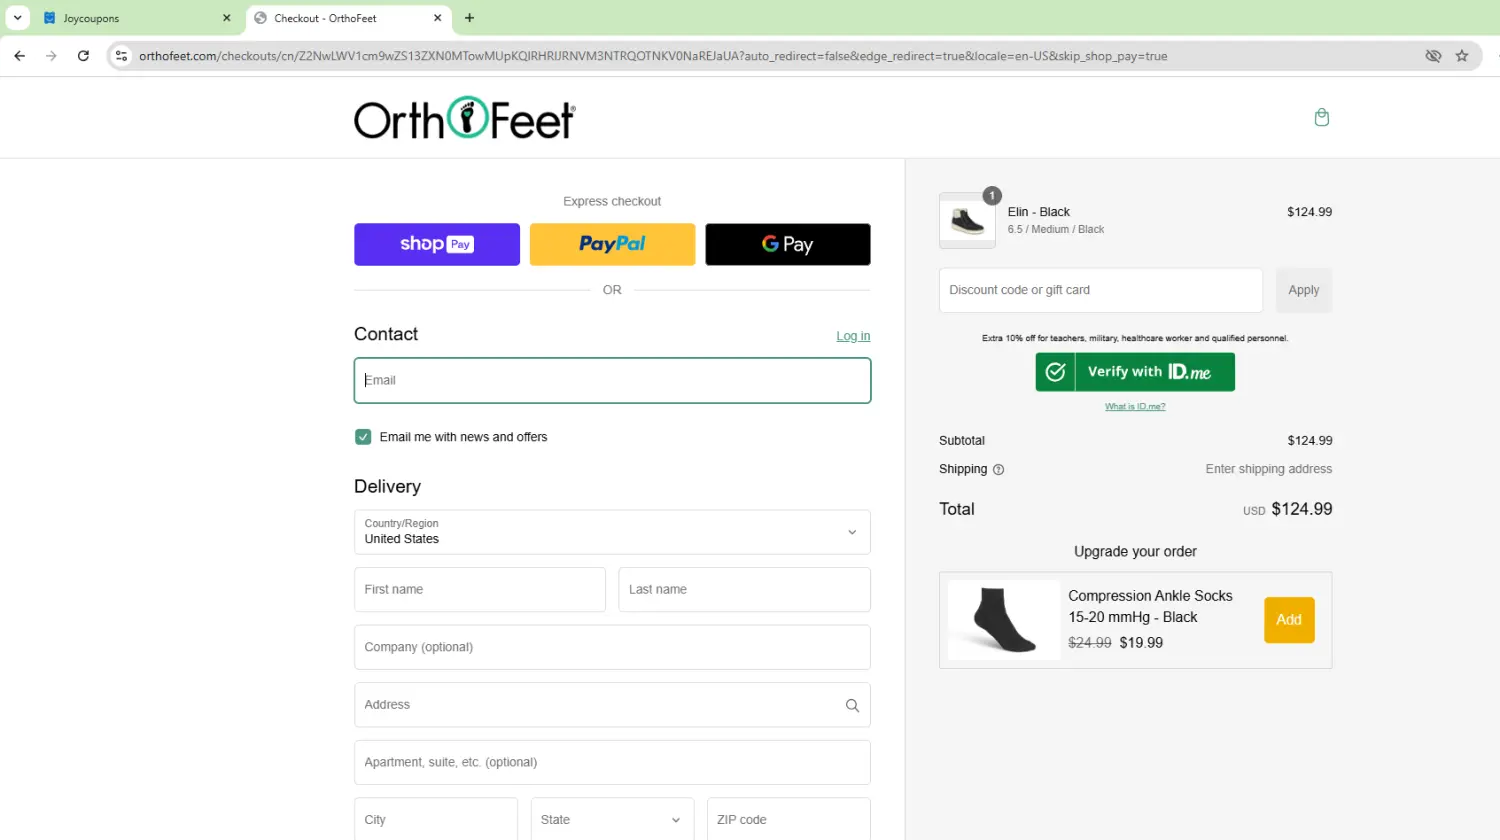Image resolution: width=1500 pixels, height=840 pixels.
Task: Select the Checkout - OrthoFeet tab
Action: (x=348, y=18)
